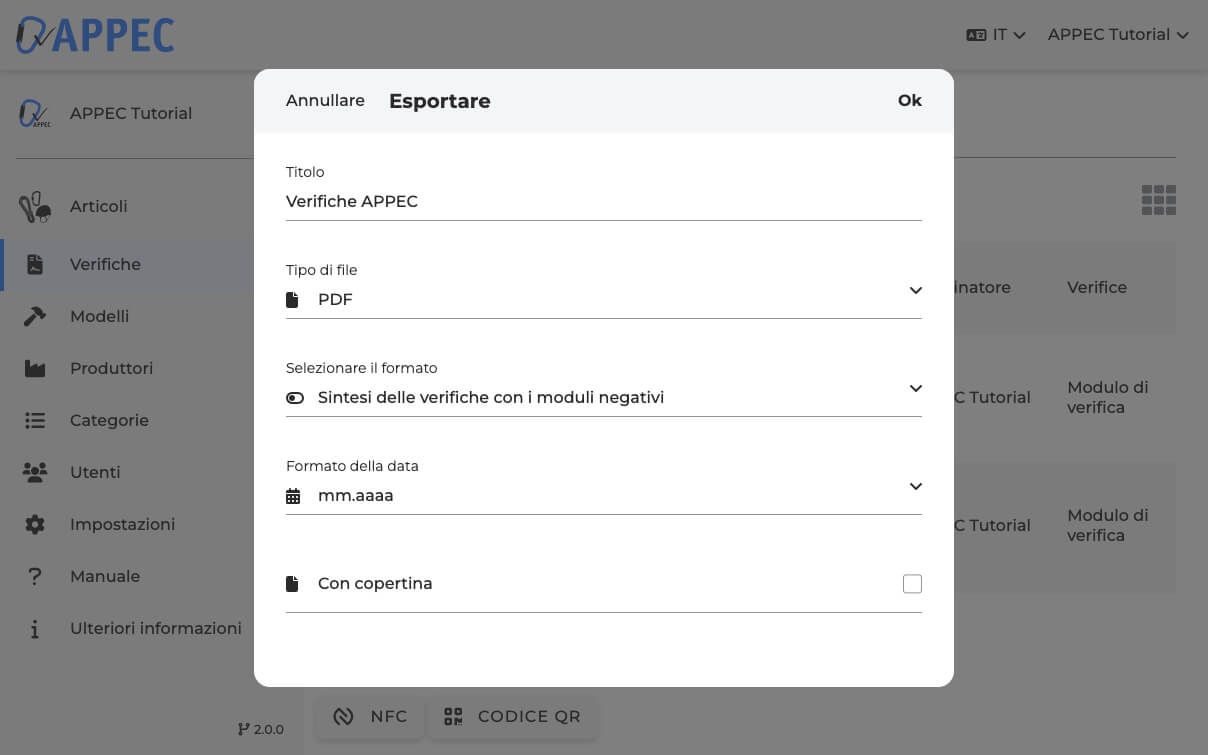Open the IT language selector

coord(996,35)
